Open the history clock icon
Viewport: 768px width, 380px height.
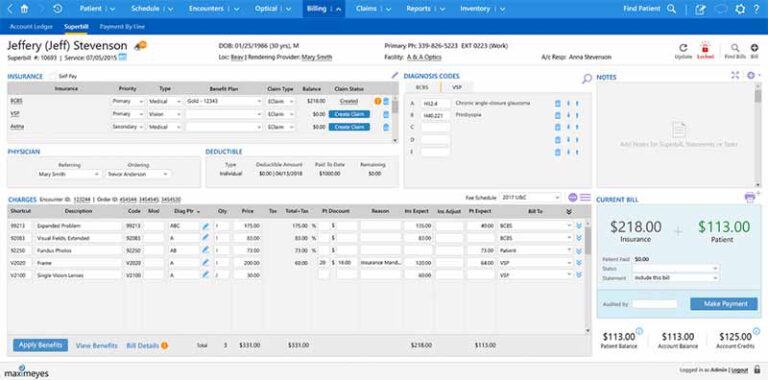(x=57, y=9)
